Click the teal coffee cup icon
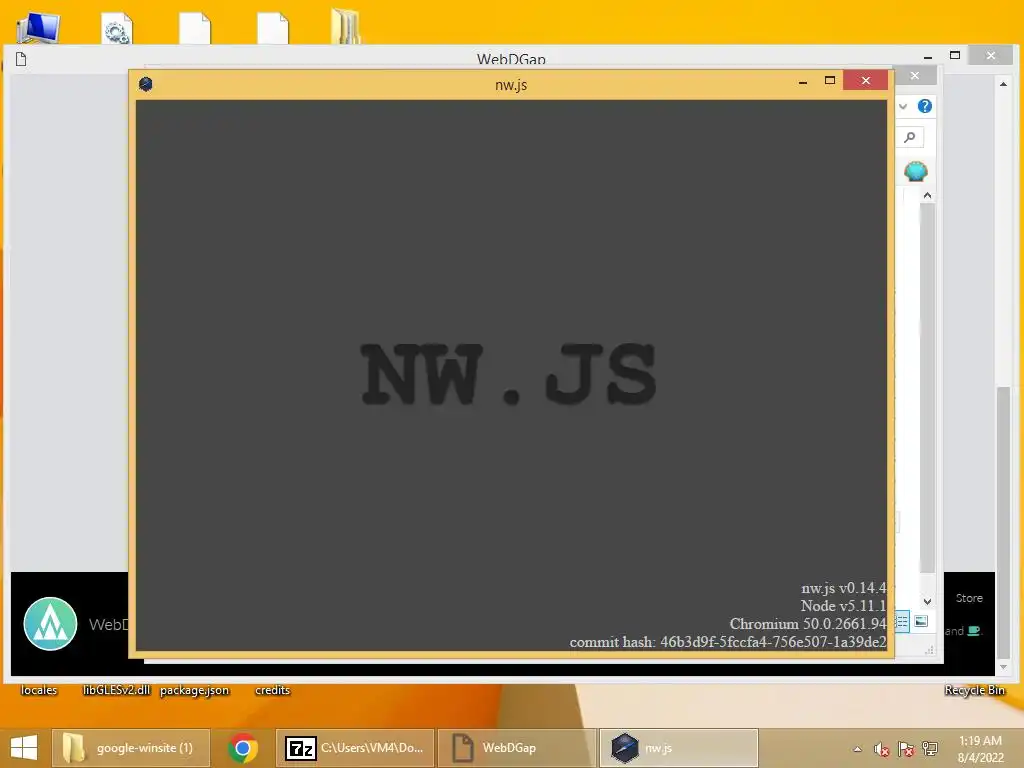This screenshot has height=768, width=1024. point(973,631)
